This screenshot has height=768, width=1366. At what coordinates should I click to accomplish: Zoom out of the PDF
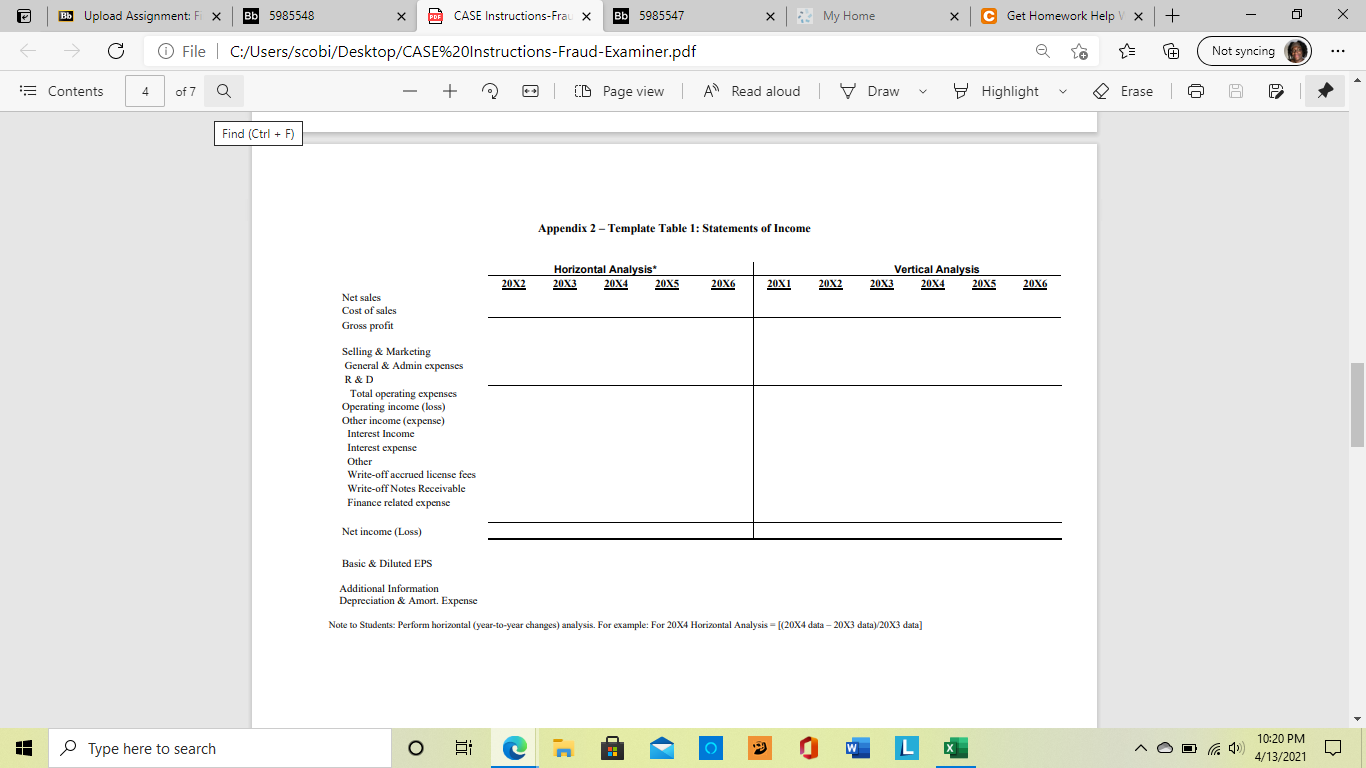[x=410, y=91]
